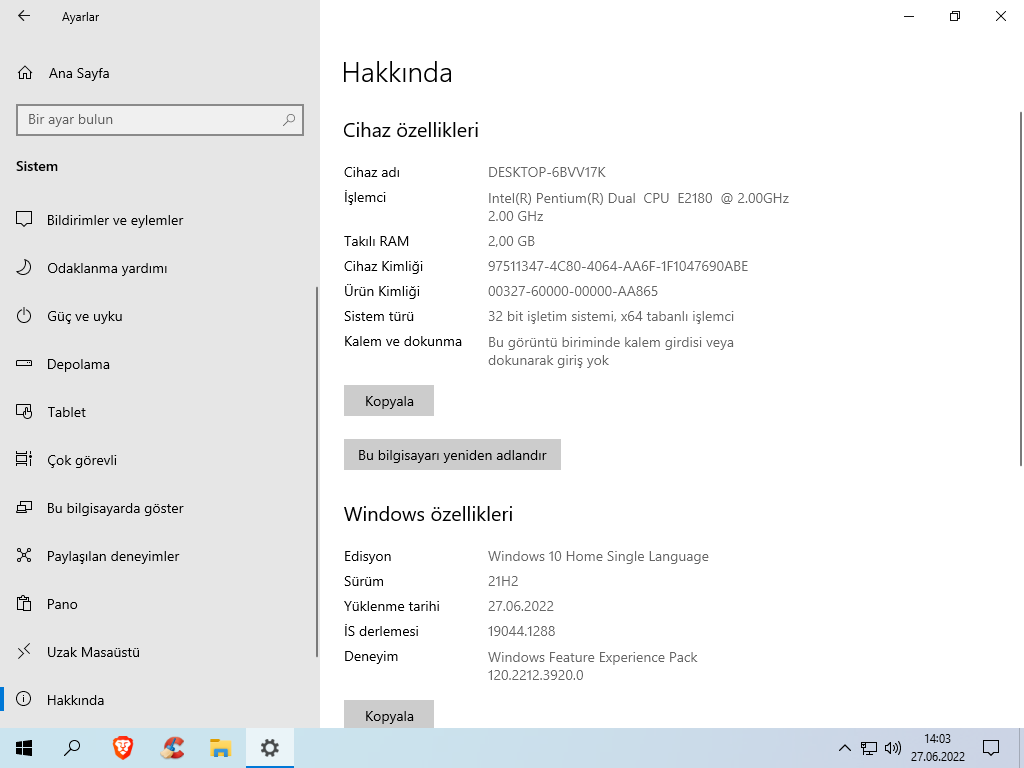The width and height of the screenshot is (1024, 768).
Task: Open the notification center icon
Action: coord(991,748)
